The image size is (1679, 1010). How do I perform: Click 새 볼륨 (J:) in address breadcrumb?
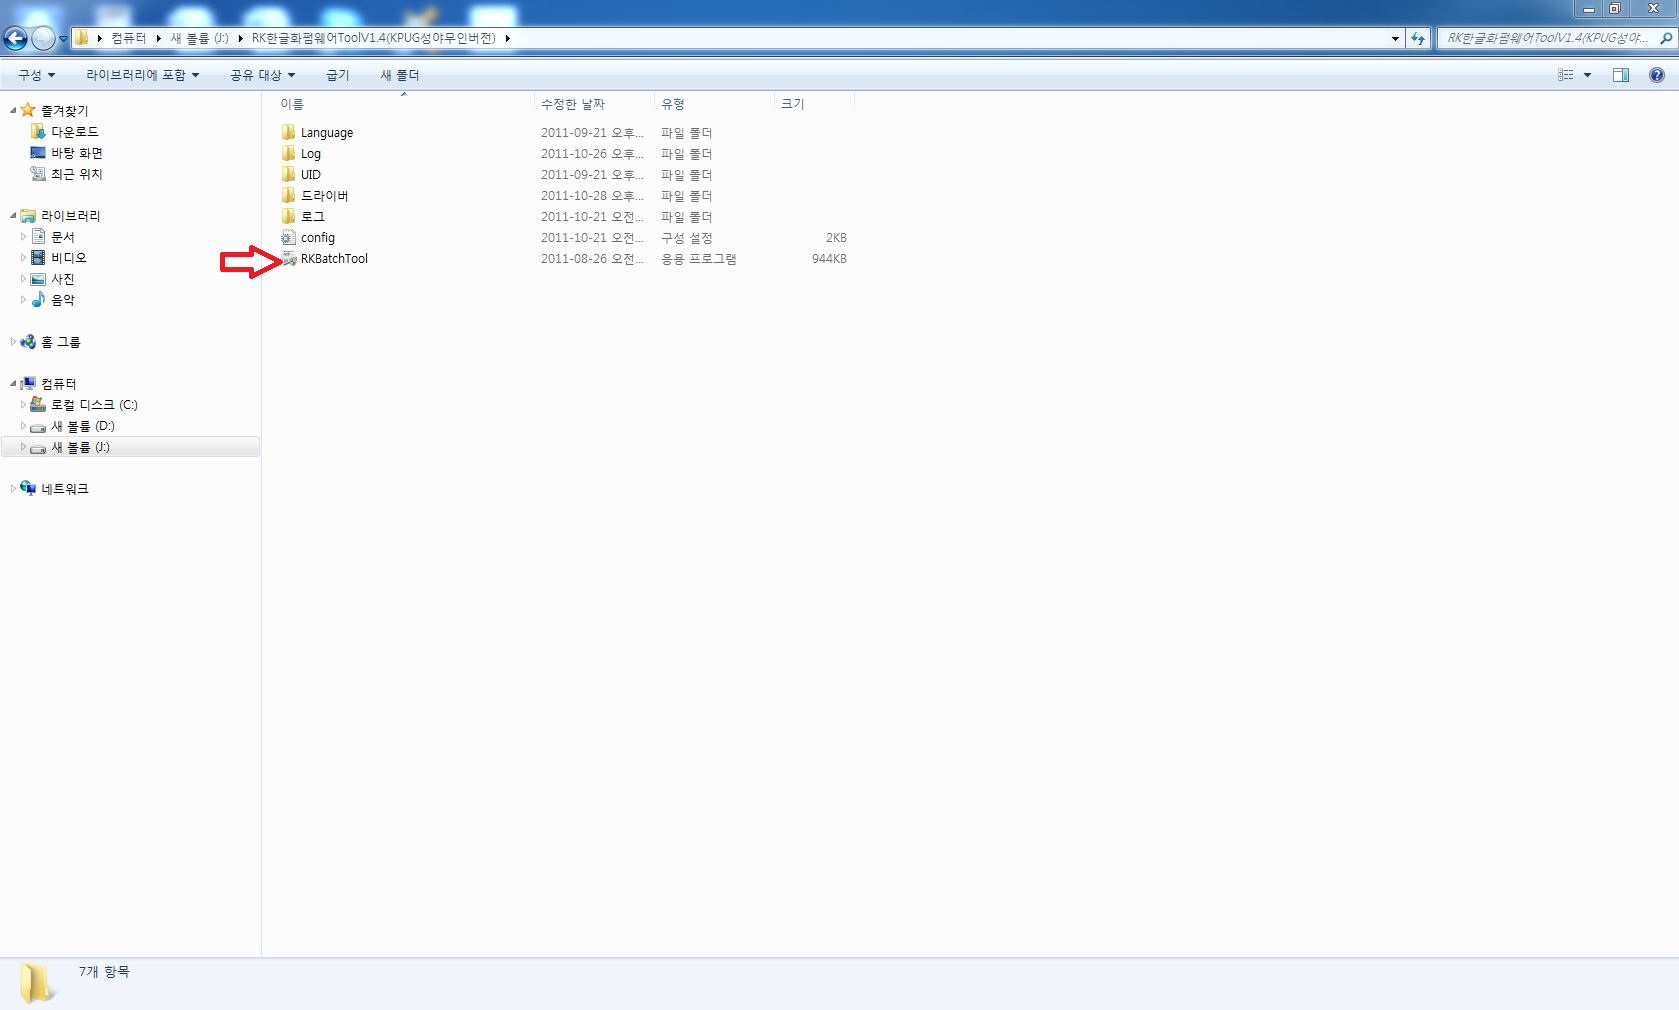click(x=199, y=38)
